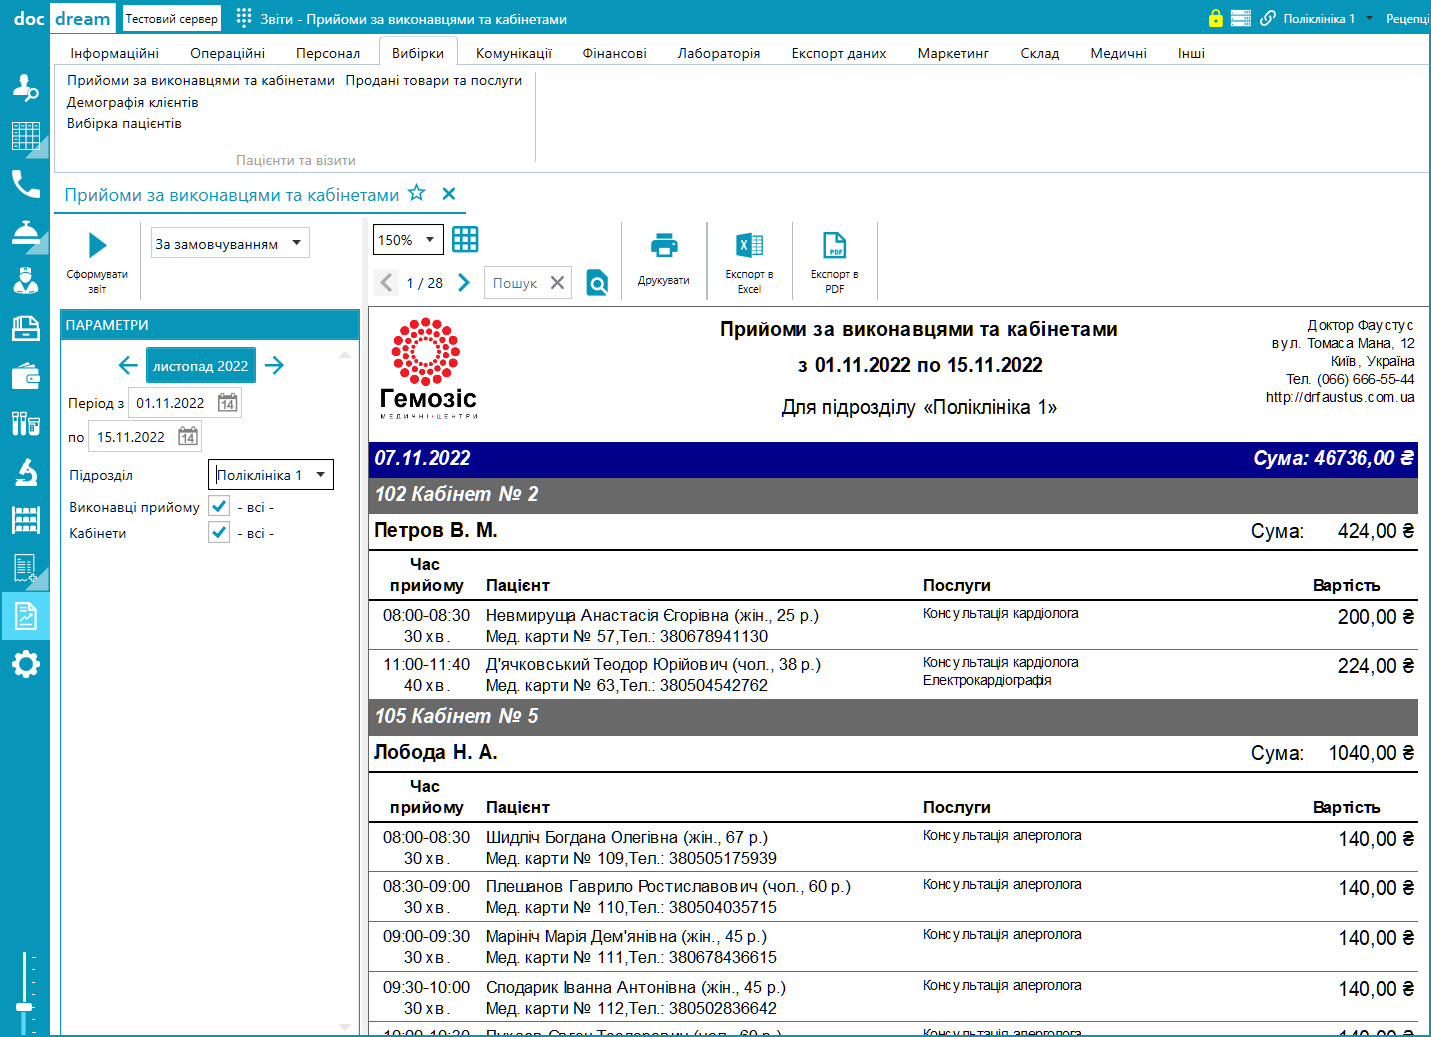This screenshot has width=1431, height=1037.
Task: Open the Персонал tab
Action: coord(328,53)
